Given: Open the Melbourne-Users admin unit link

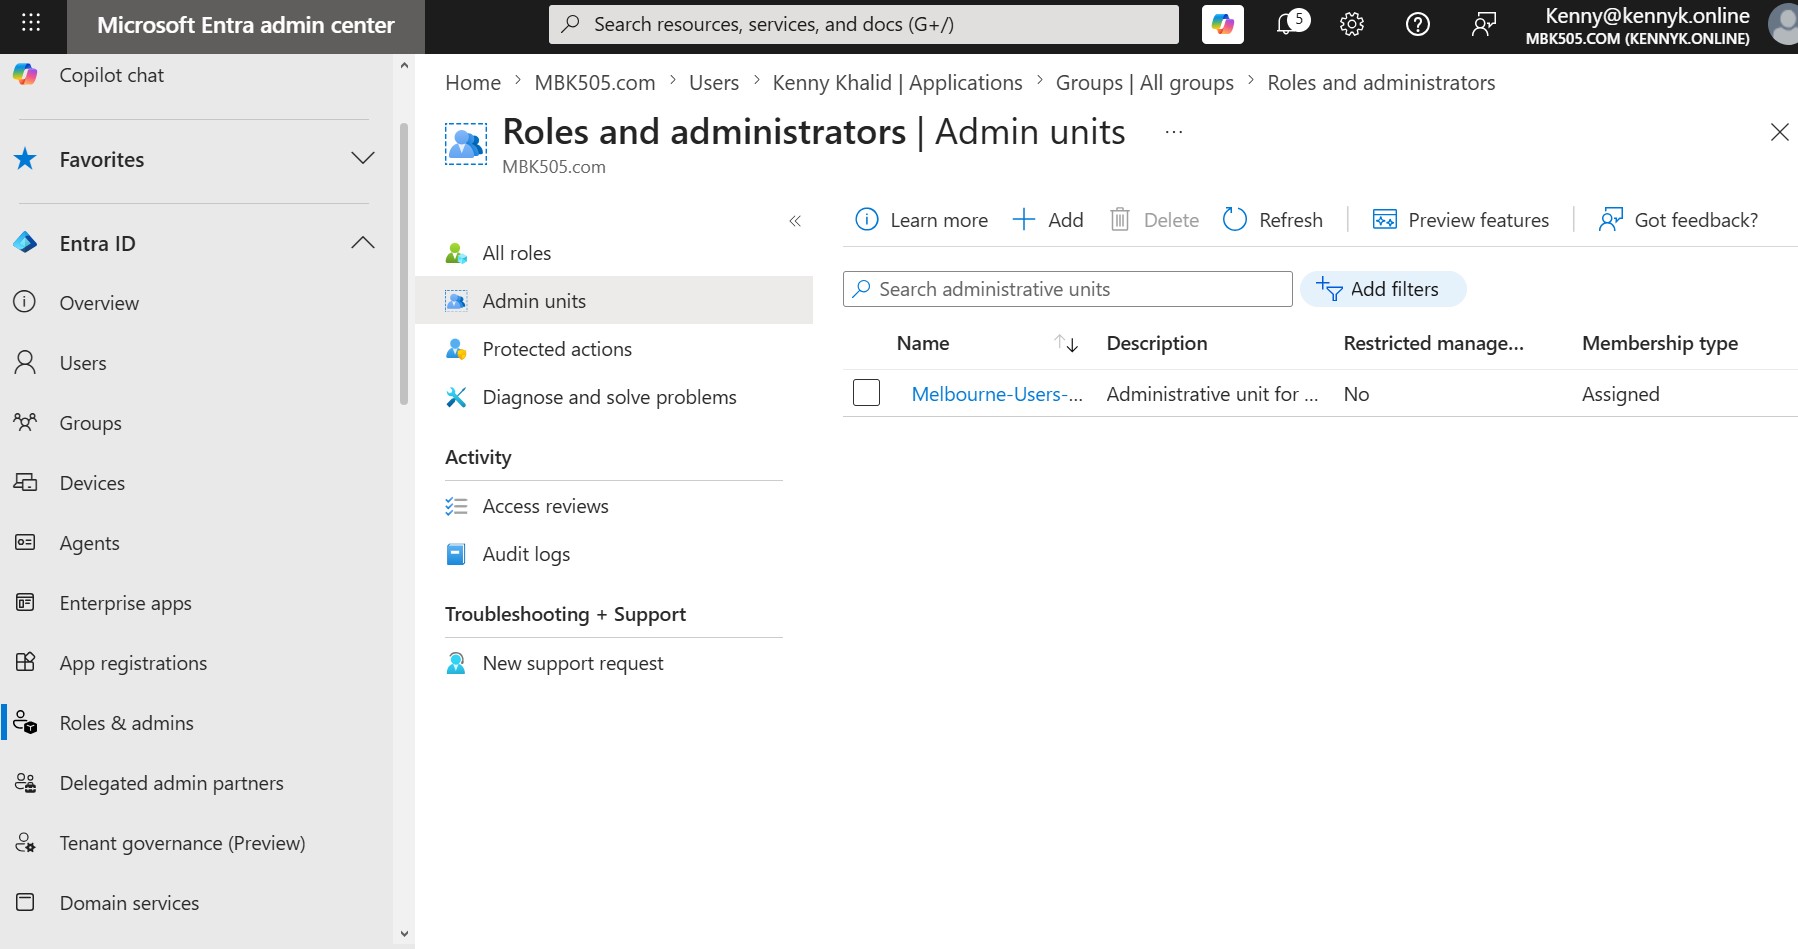Looking at the screenshot, I should [x=997, y=394].
